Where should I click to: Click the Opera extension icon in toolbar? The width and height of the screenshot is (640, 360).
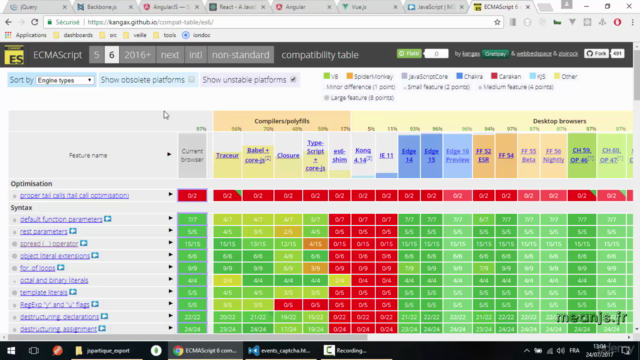tap(617, 22)
